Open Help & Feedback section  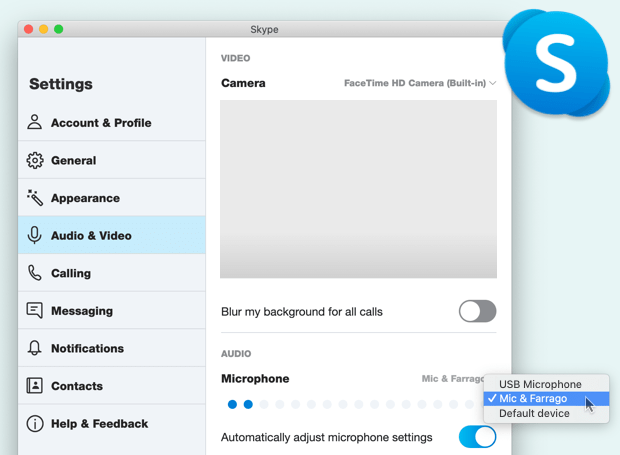pos(112,423)
